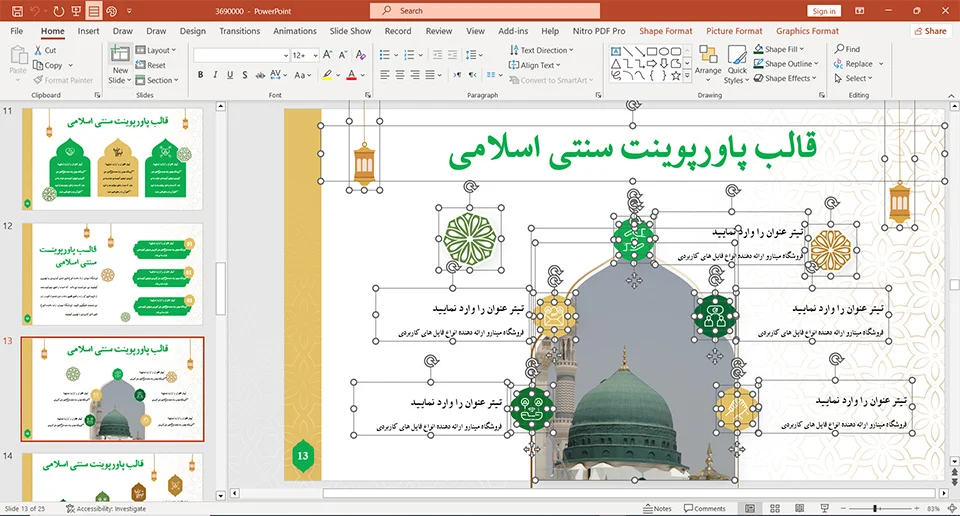Pick the oval shape in gallery
The height and width of the screenshot is (516, 960).
click(664, 51)
